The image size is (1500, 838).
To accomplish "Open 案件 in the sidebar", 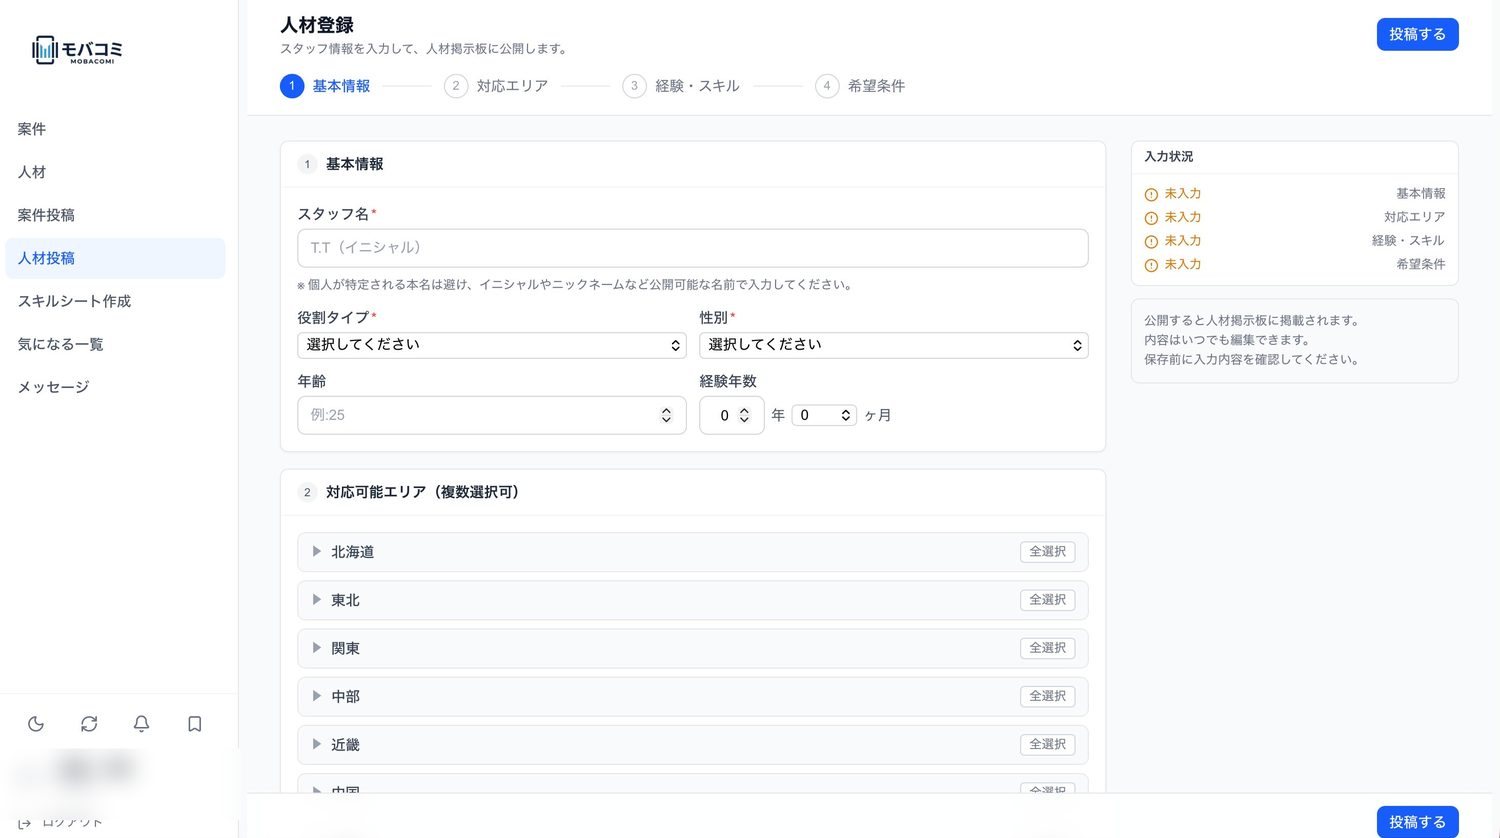I will pos(115,129).
